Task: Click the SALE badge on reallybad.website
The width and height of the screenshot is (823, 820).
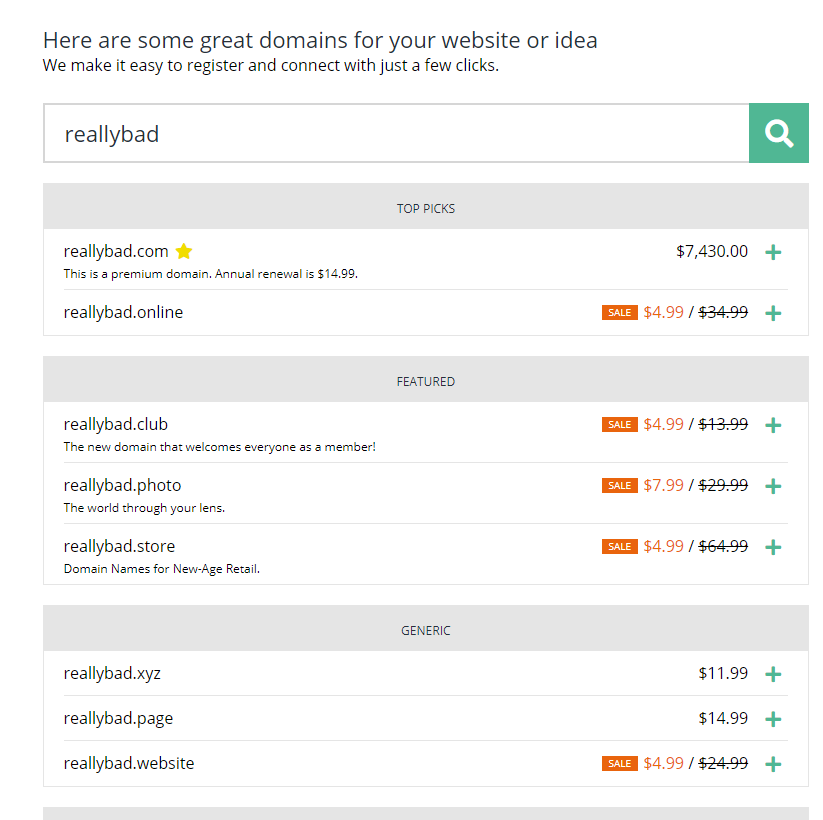Action: [619, 764]
